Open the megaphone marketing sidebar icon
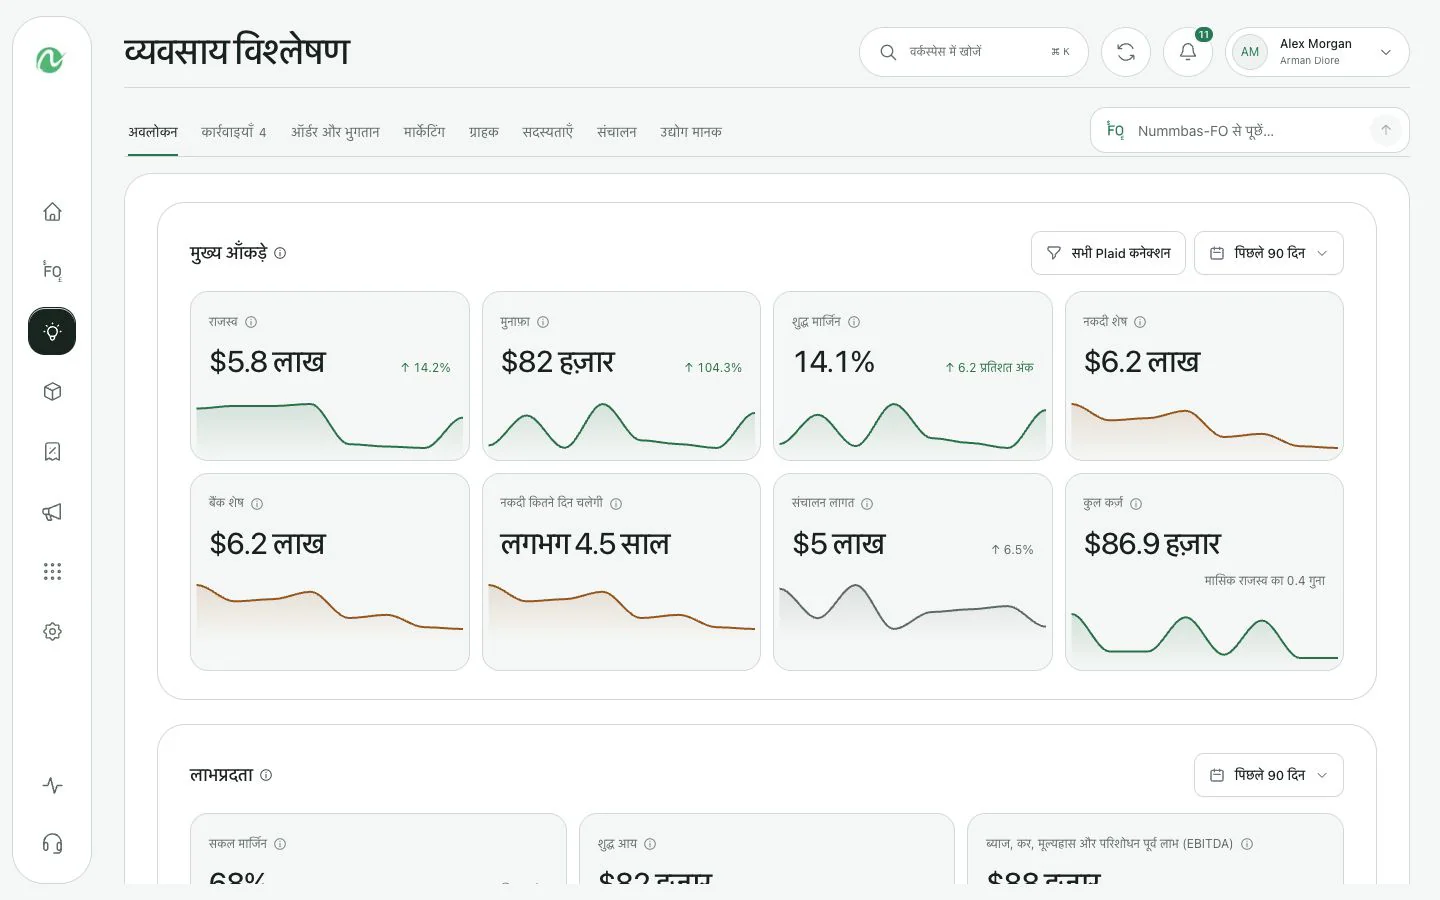Viewport: 1440px width, 900px height. pos(52,512)
